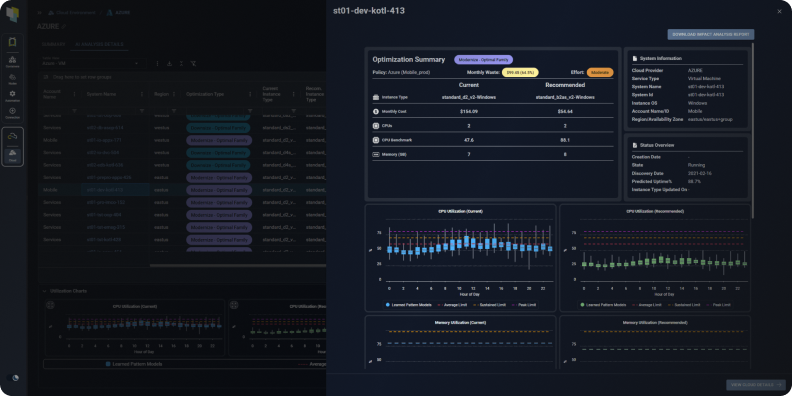Click system st02-db-easp-614 in table
The width and height of the screenshot is (792, 396).
pyautogui.click(x=105, y=128)
